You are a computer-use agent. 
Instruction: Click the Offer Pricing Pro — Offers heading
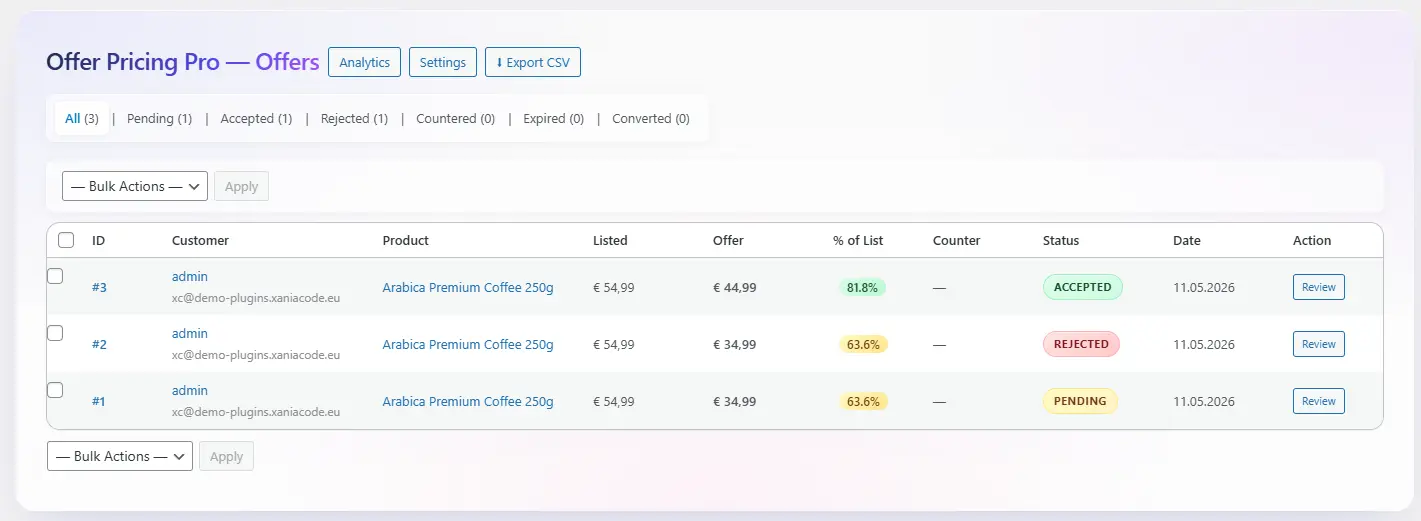(183, 62)
